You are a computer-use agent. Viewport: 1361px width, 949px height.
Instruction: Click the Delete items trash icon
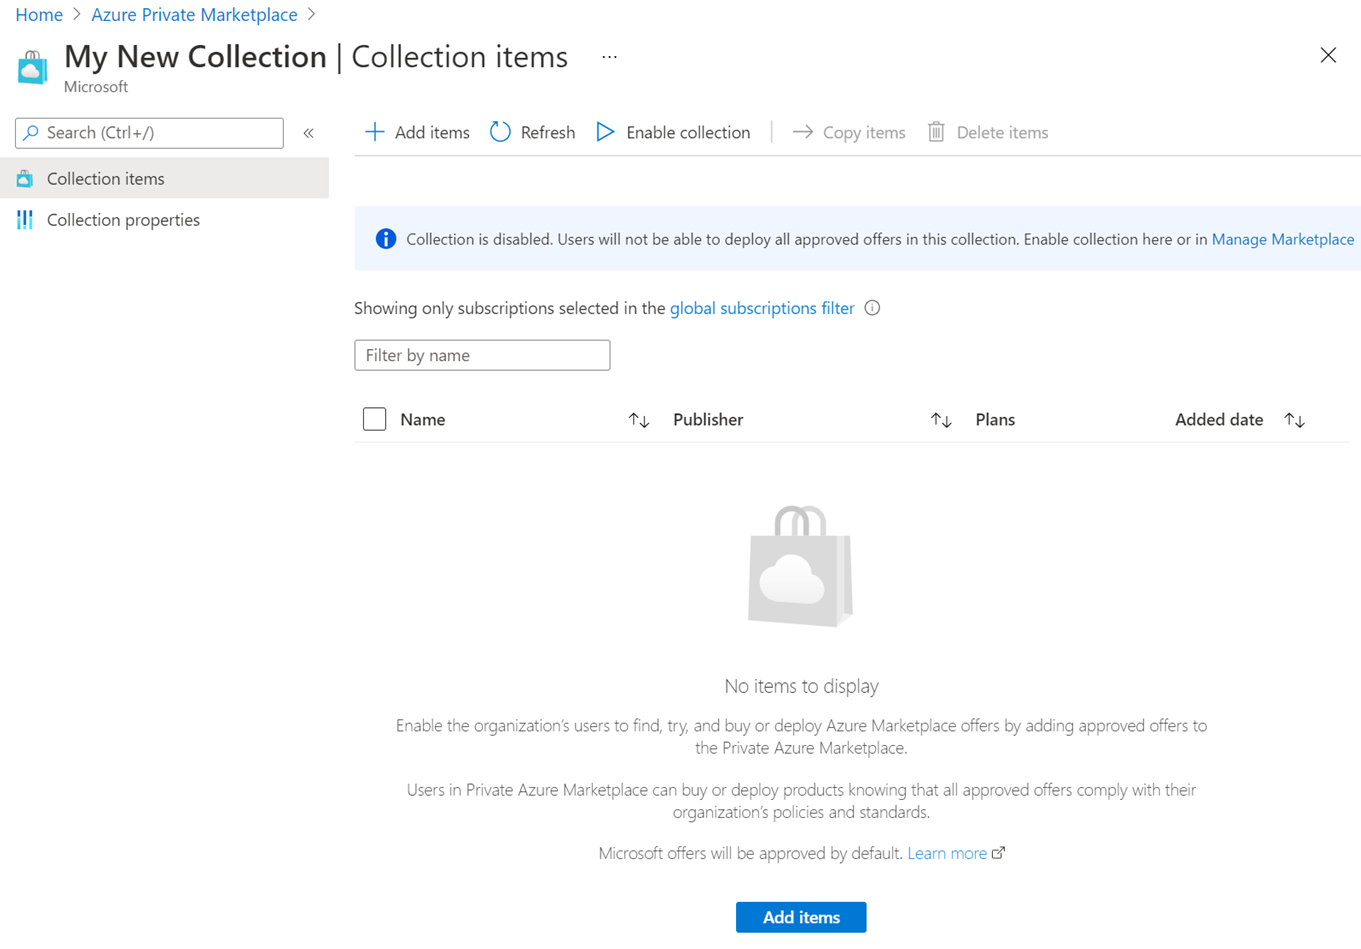(x=936, y=132)
